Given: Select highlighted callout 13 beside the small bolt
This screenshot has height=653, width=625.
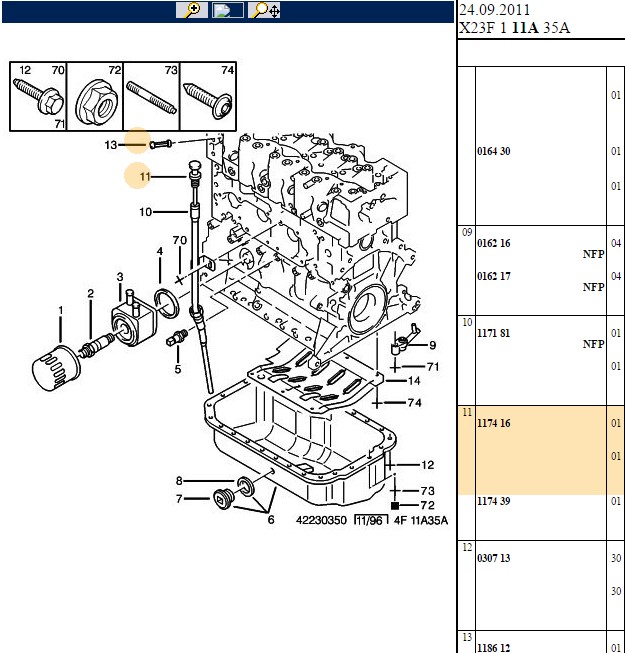Looking at the screenshot, I should 111,145.
